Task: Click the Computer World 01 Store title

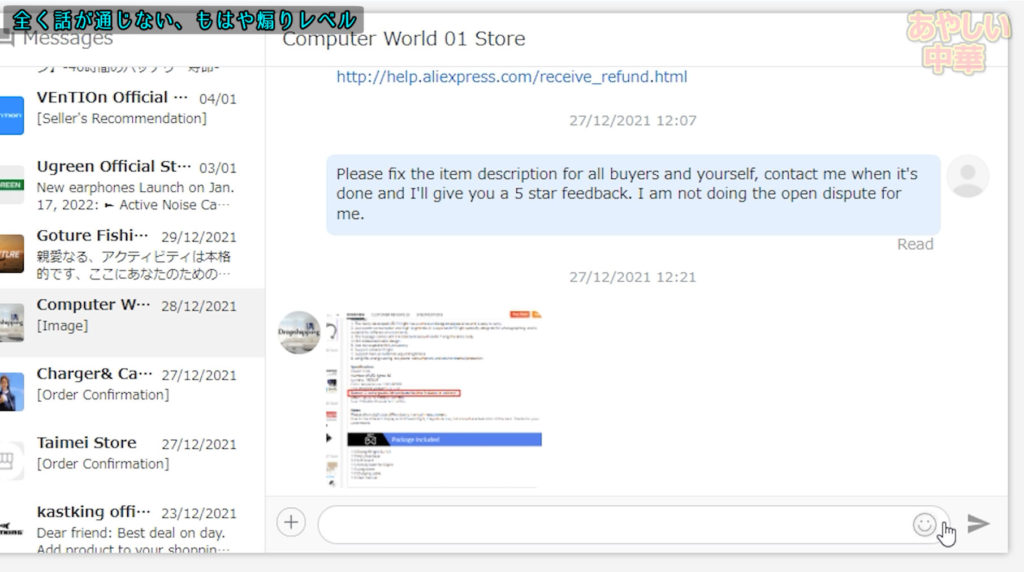Action: (x=403, y=39)
